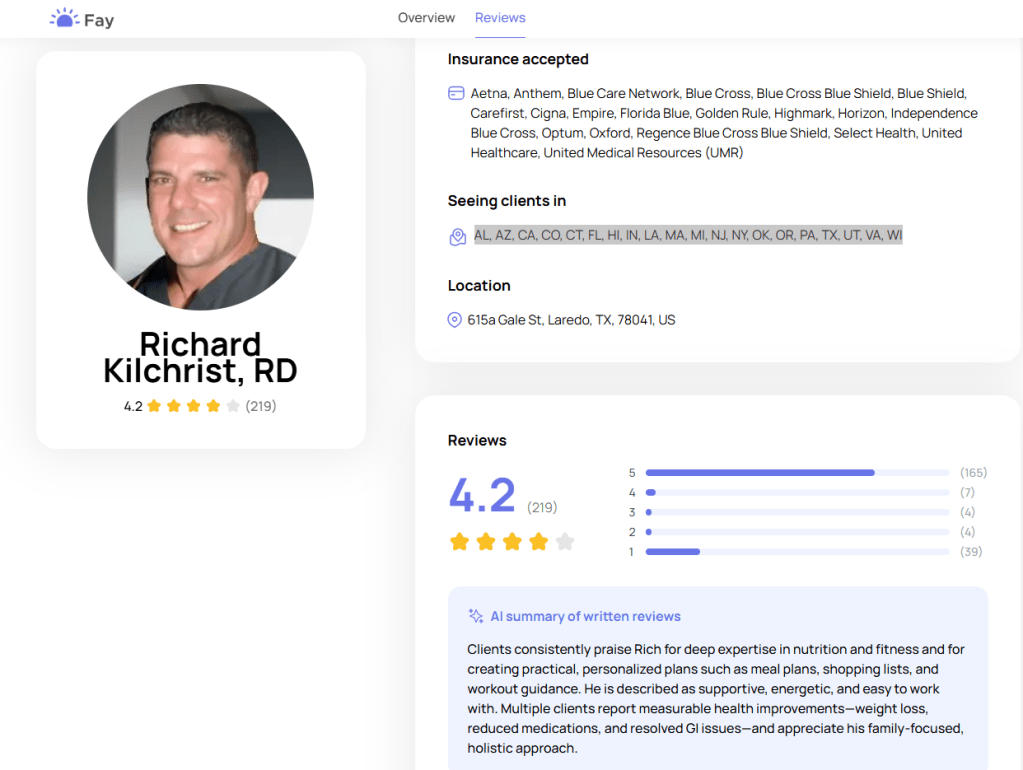The height and width of the screenshot is (770, 1023).
Task: Click the 615a Gale St Laredo address
Action: (x=571, y=320)
